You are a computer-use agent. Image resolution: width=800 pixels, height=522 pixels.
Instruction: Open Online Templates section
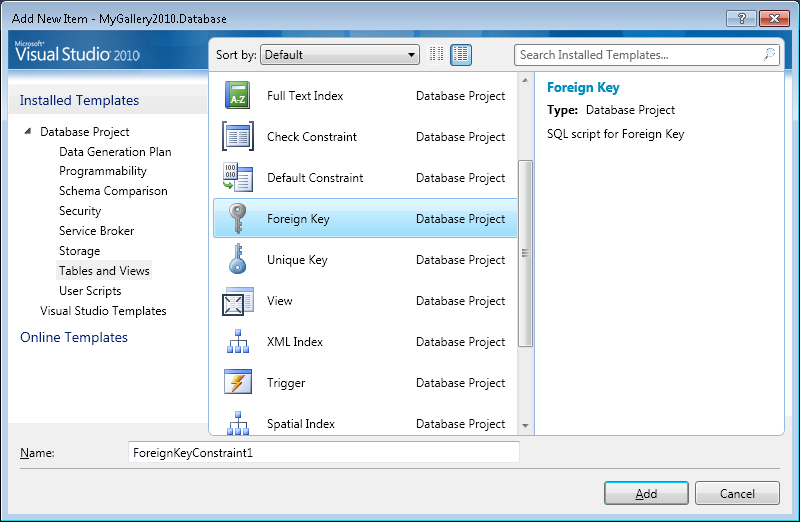coord(74,337)
